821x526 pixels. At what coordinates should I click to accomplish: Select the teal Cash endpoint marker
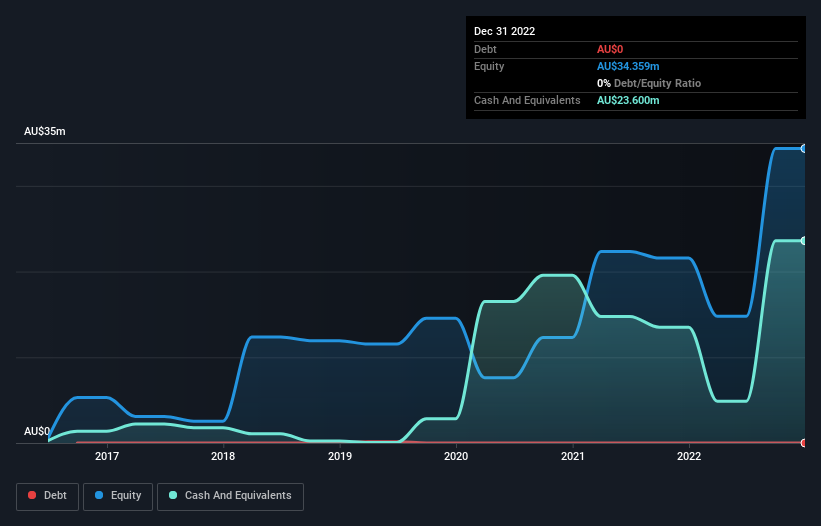804,241
